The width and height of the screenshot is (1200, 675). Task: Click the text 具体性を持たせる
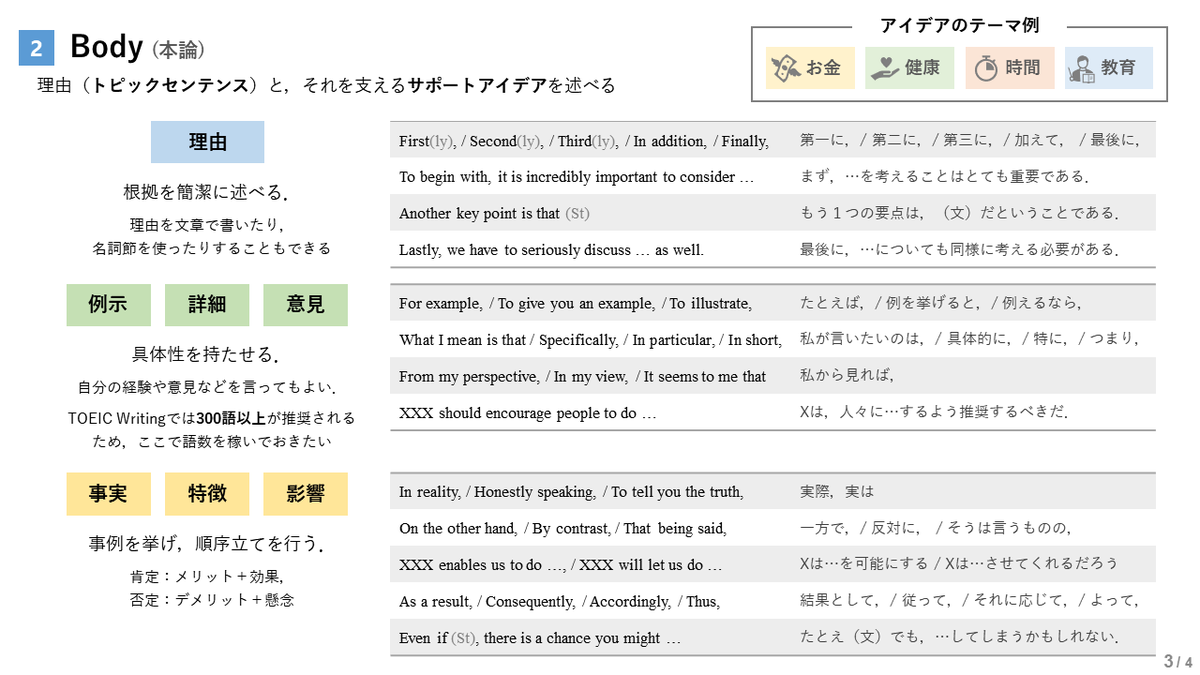tap(207, 355)
